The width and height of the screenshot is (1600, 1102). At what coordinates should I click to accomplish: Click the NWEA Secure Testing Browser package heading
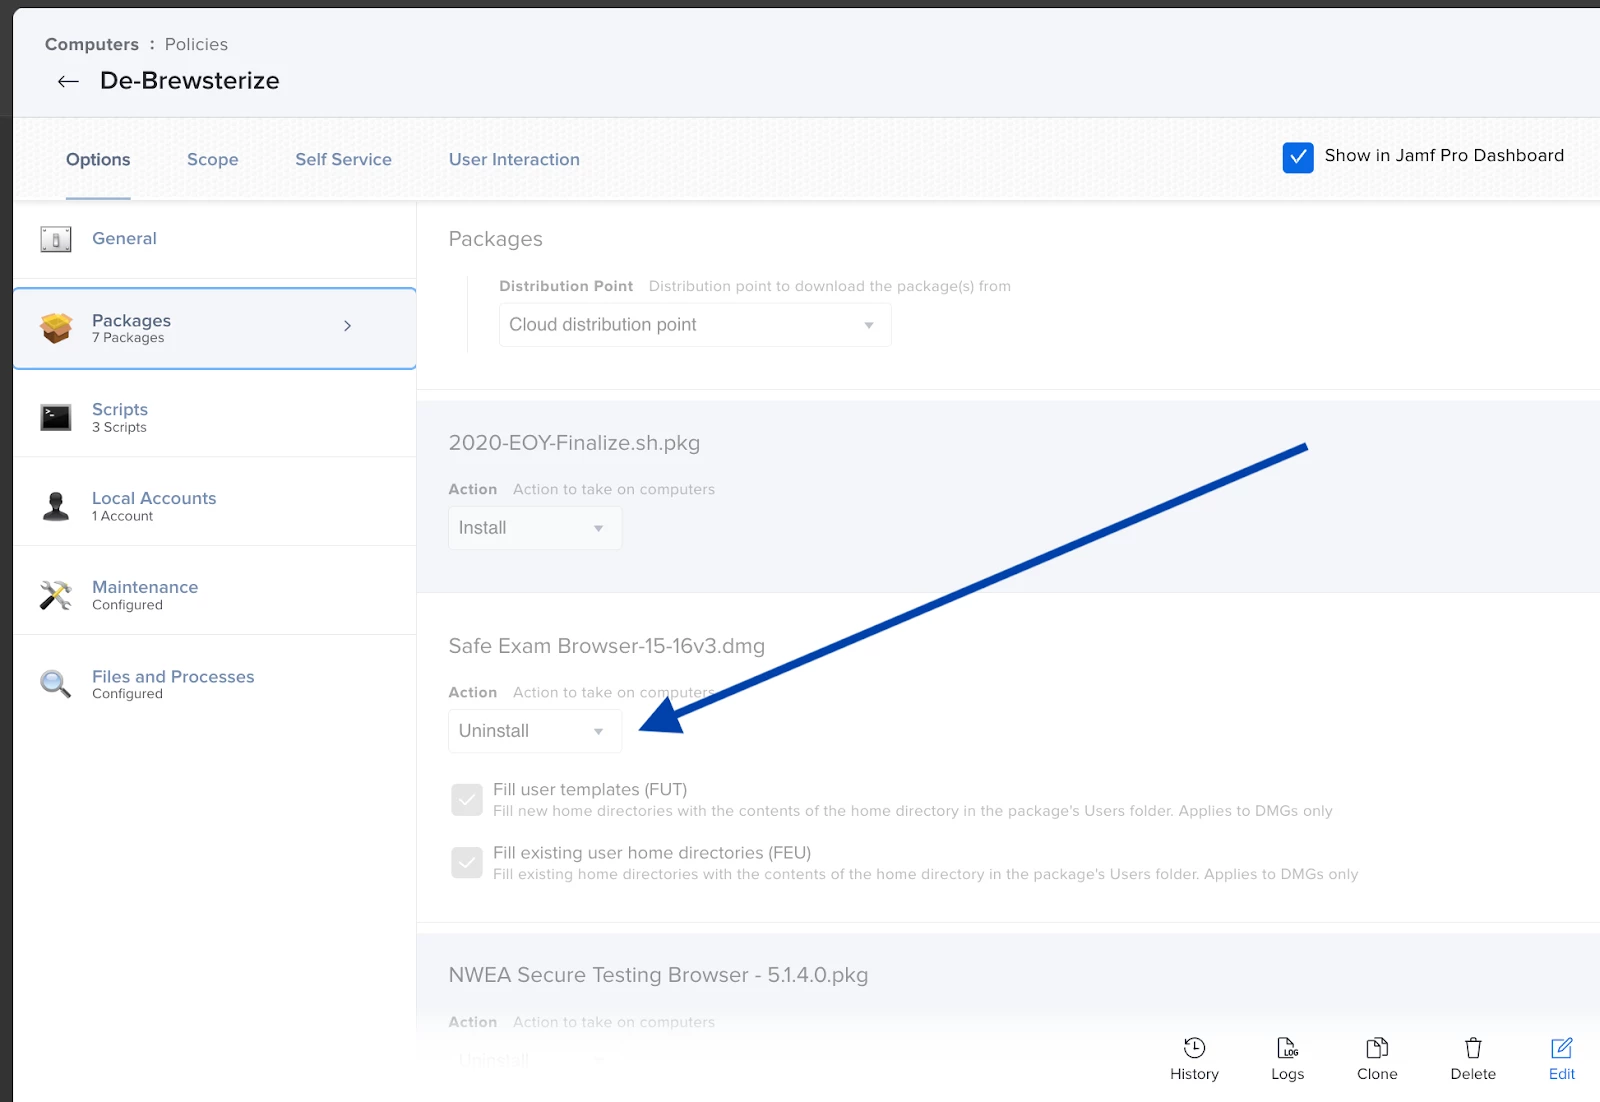click(x=658, y=975)
